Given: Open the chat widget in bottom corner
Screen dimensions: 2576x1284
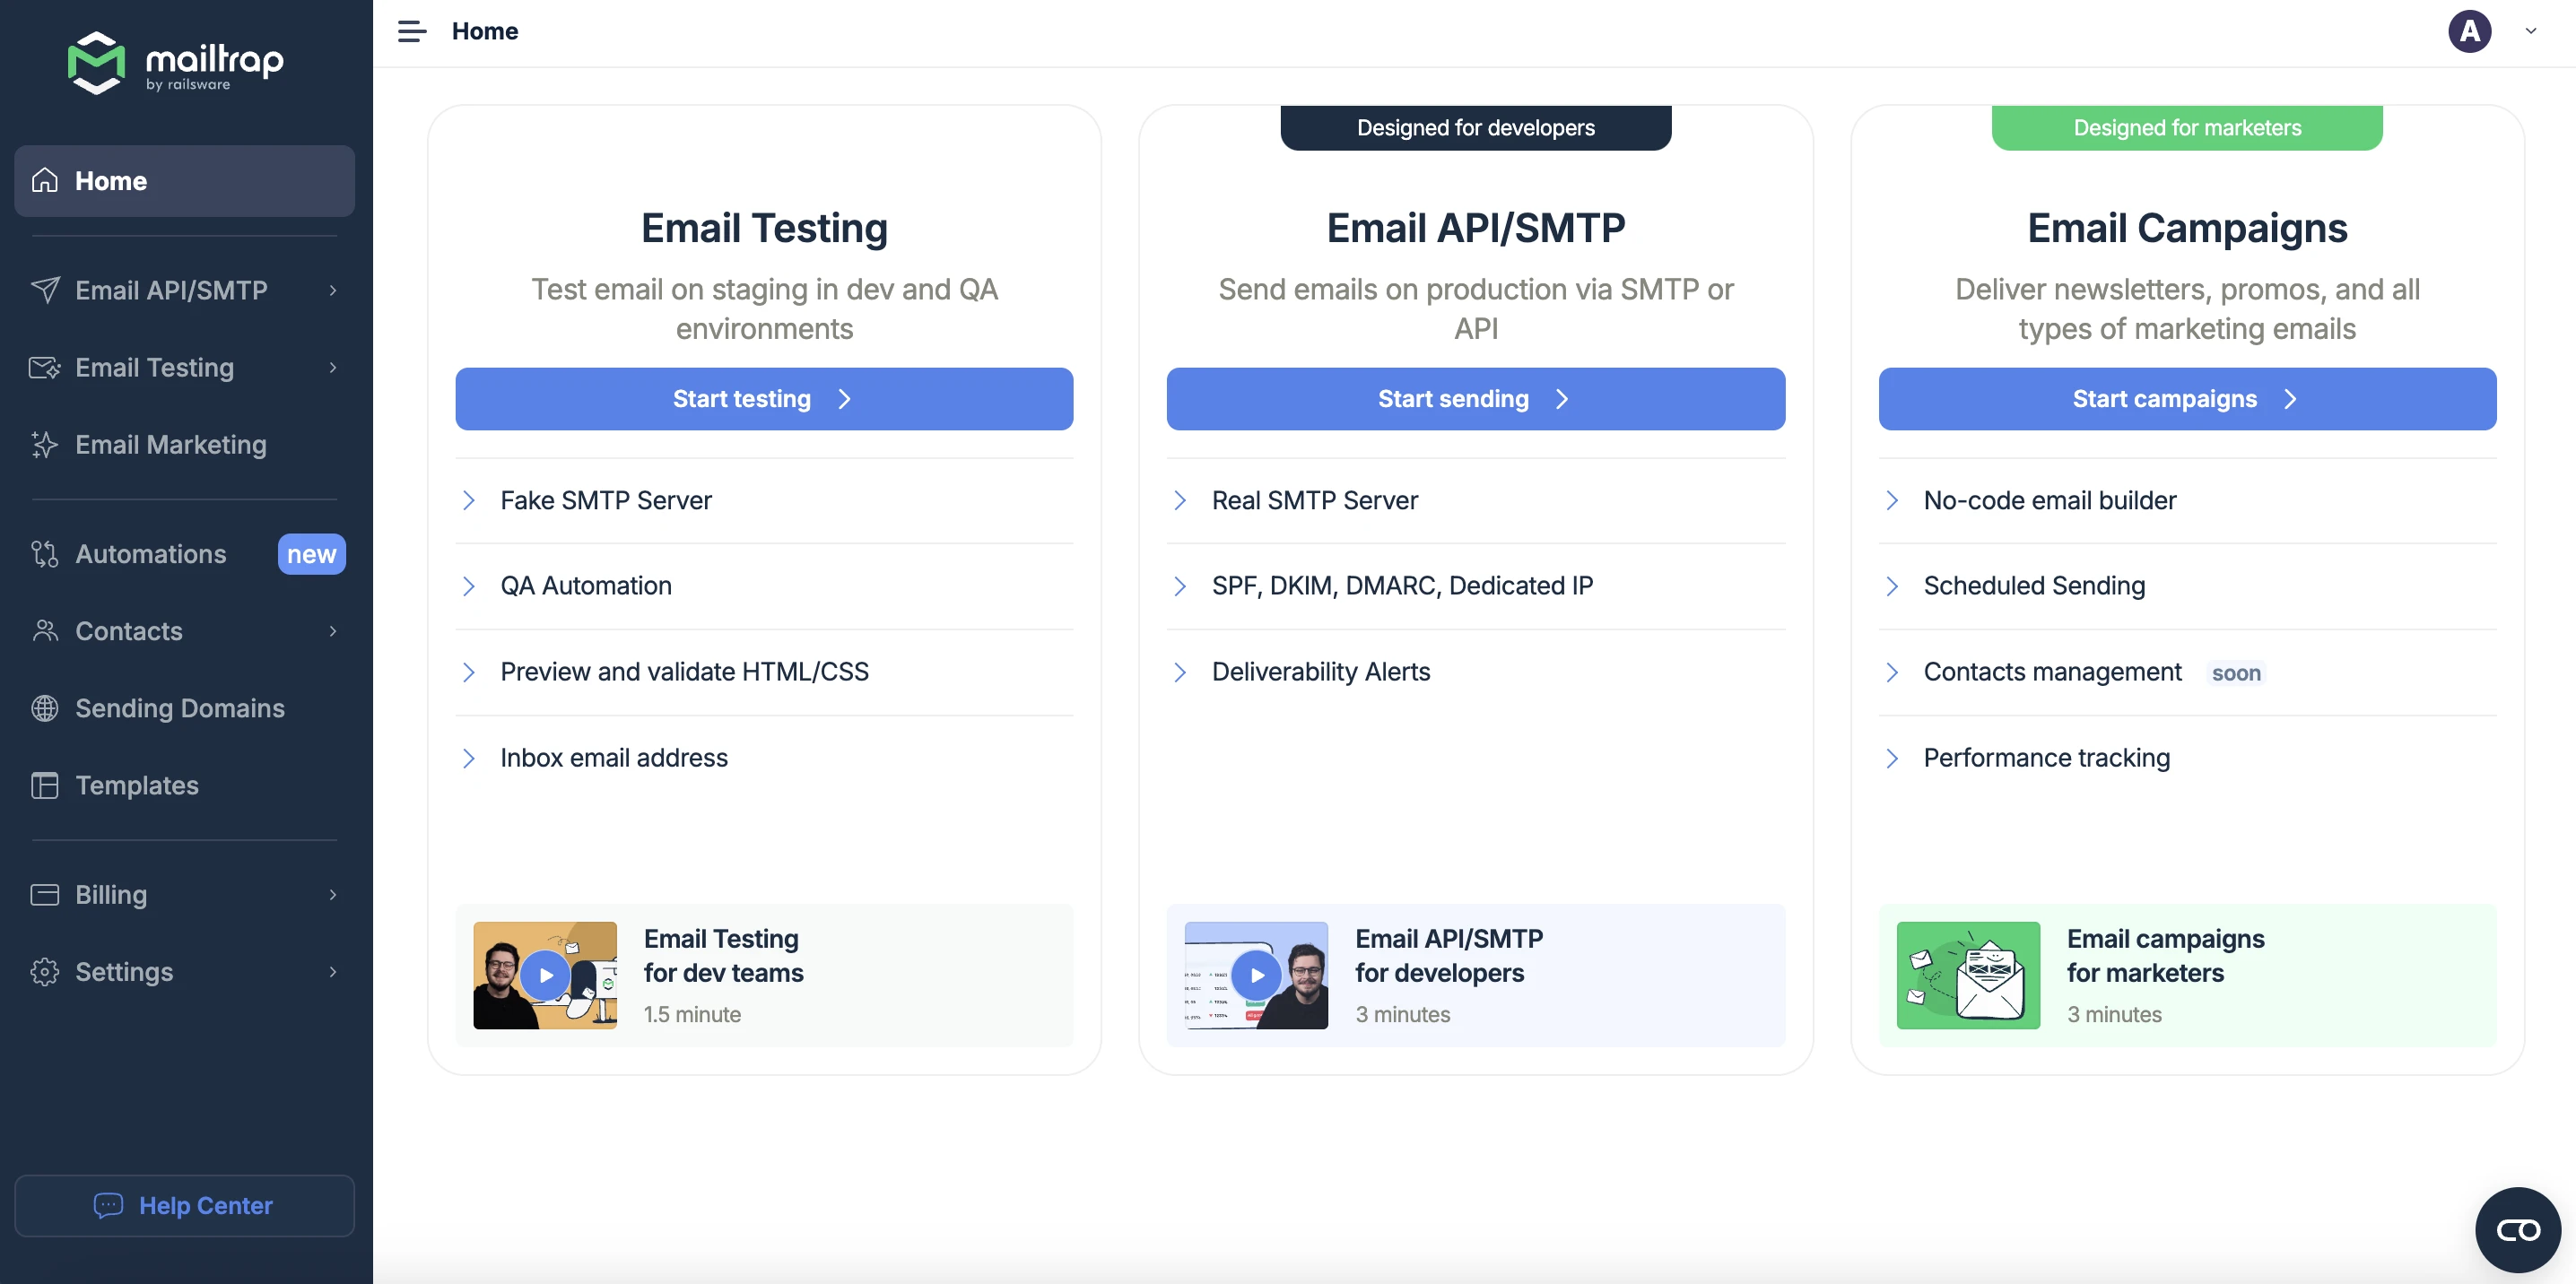Looking at the screenshot, I should click(2517, 1229).
